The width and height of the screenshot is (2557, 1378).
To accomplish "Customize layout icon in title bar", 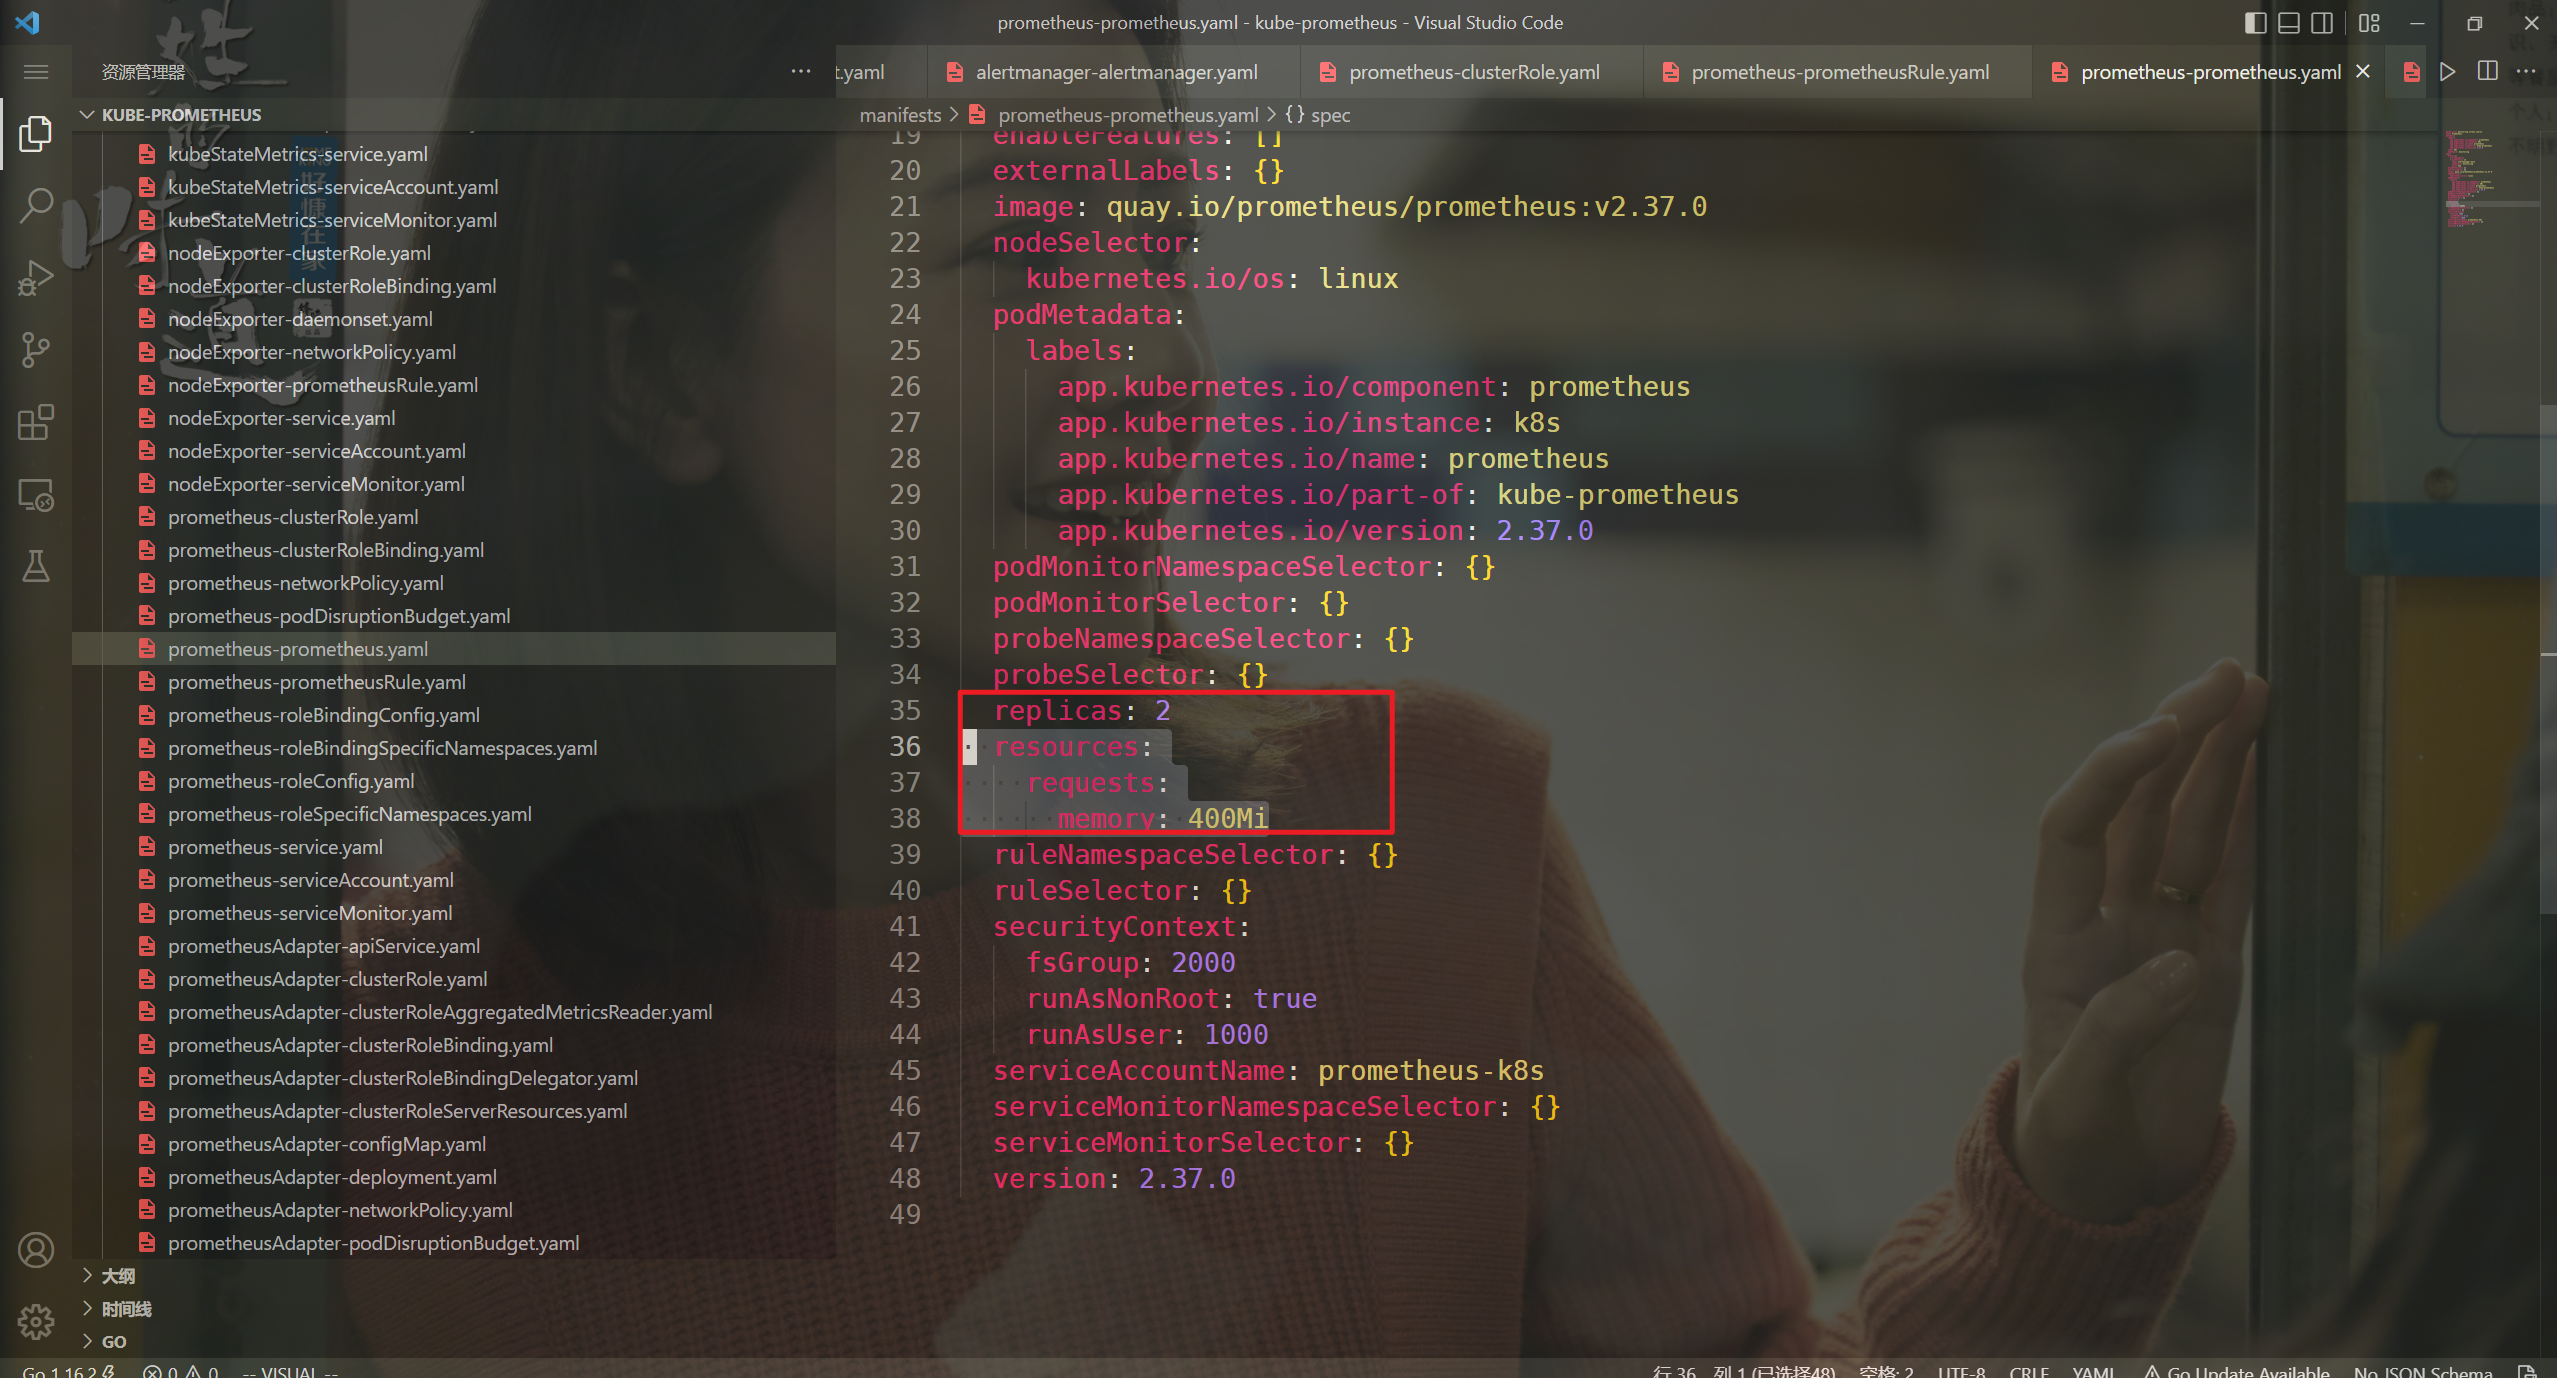I will coord(2369,23).
